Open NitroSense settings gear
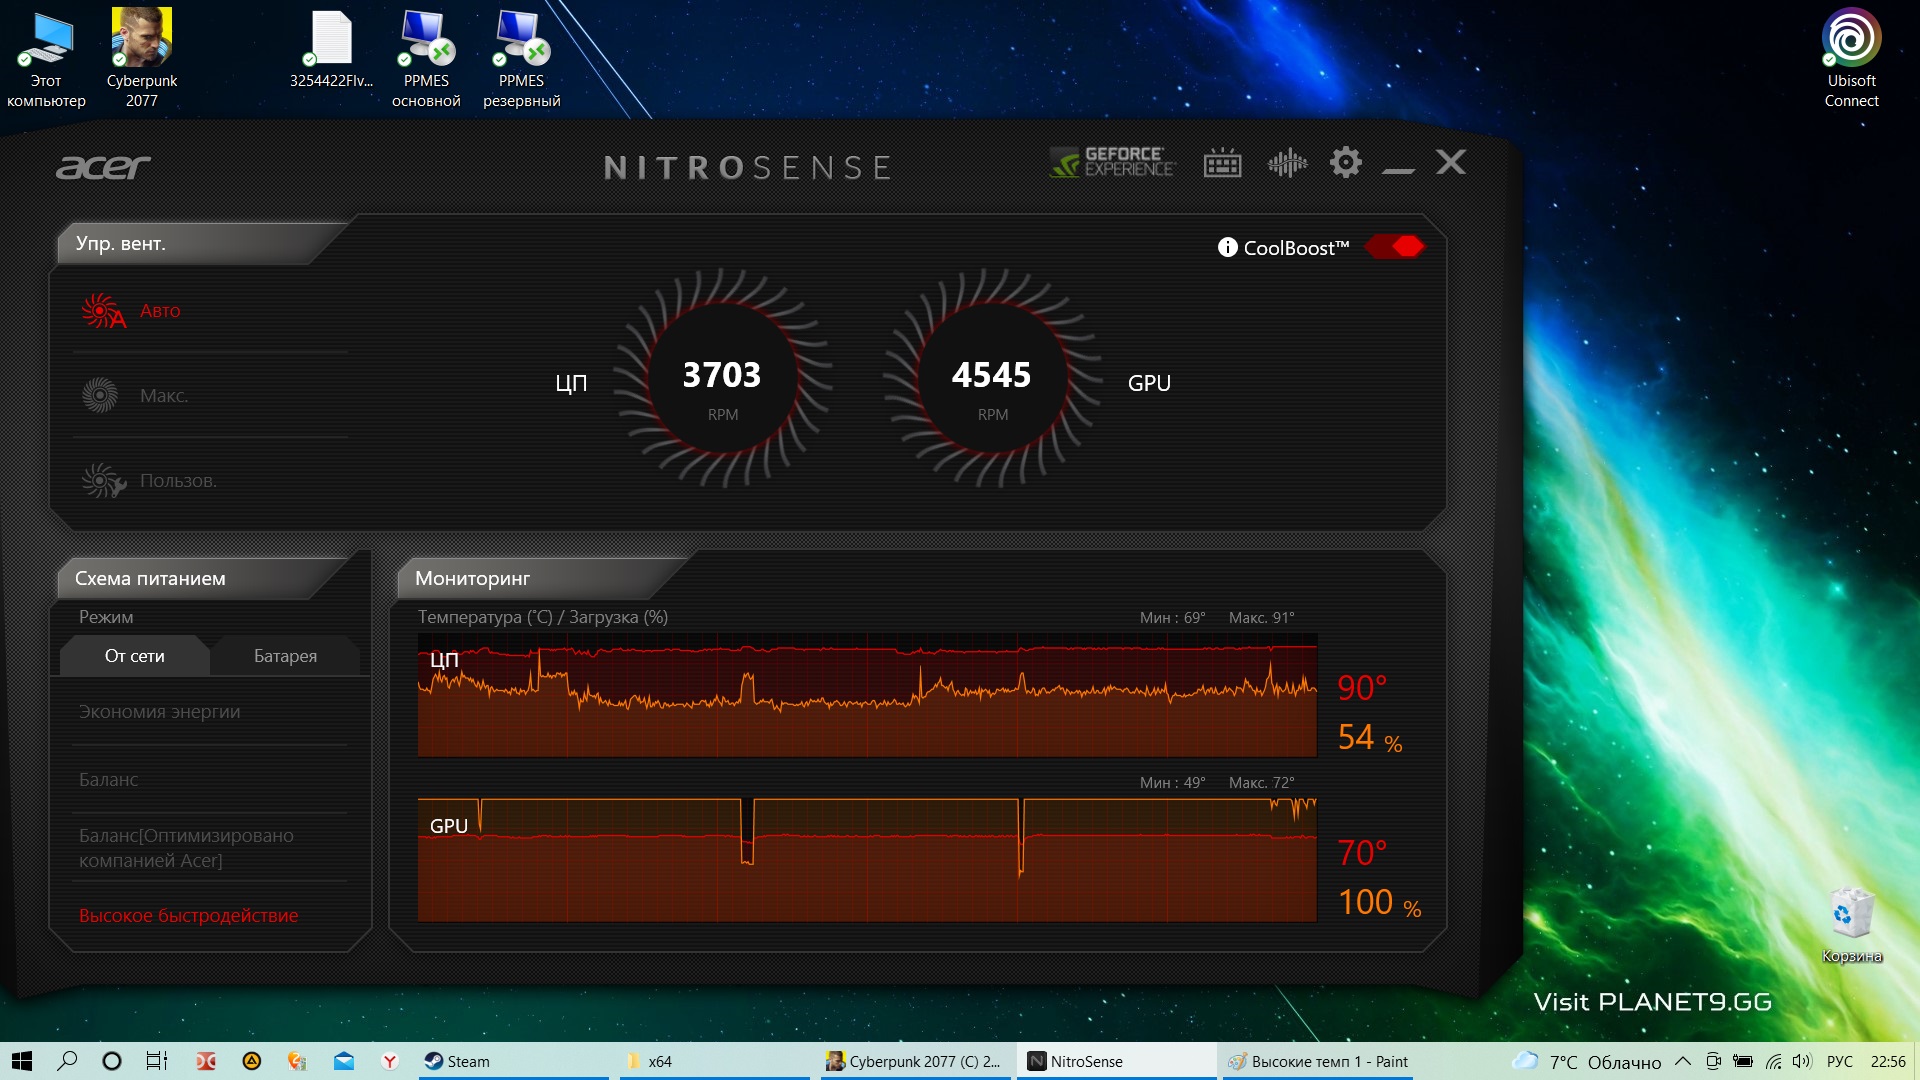The height and width of the screenshot is (1080, 1920). (1346, 162)
